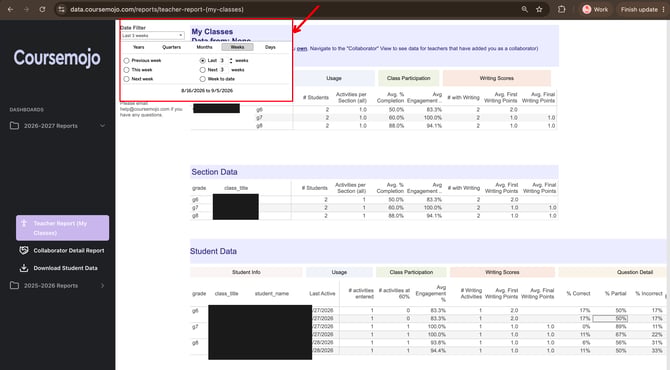This screenshot has height=370, width=670.
Task: Click the Last weeks number input field
Action: point(223,61)
